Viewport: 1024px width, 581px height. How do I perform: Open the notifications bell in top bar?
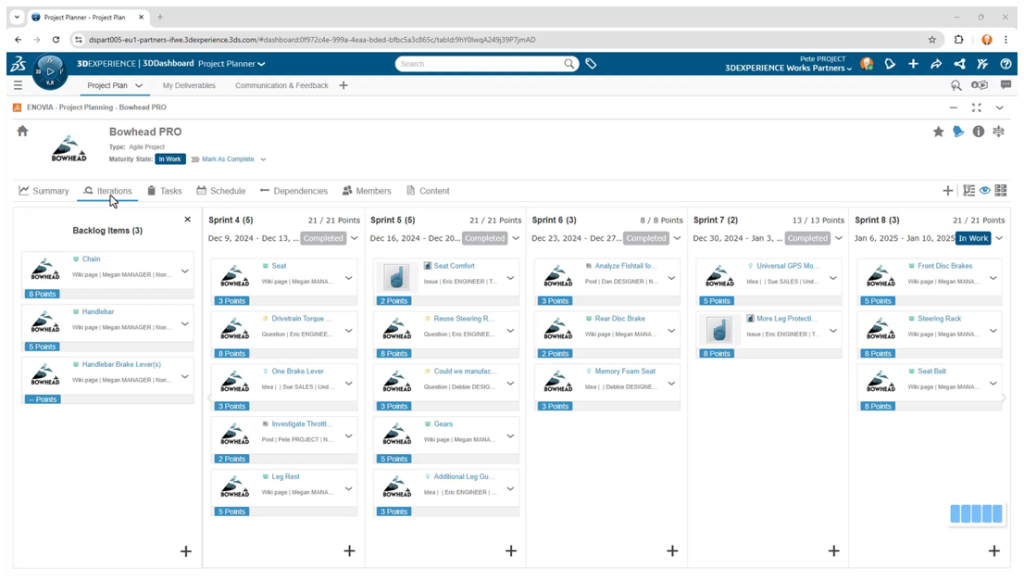tap(889, 64)
